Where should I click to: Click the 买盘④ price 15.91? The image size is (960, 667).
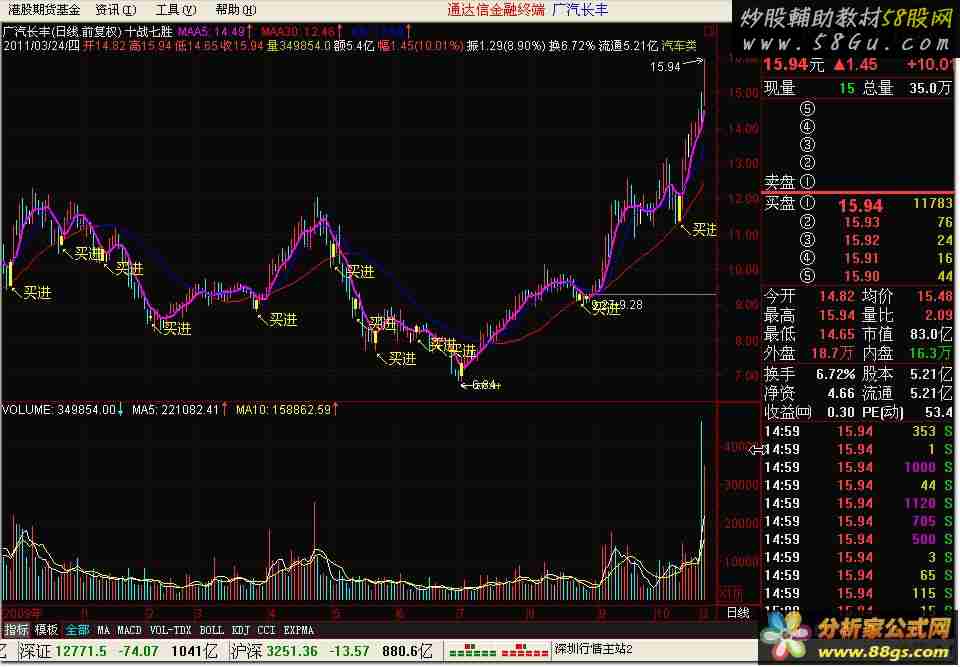pos(861,258)
